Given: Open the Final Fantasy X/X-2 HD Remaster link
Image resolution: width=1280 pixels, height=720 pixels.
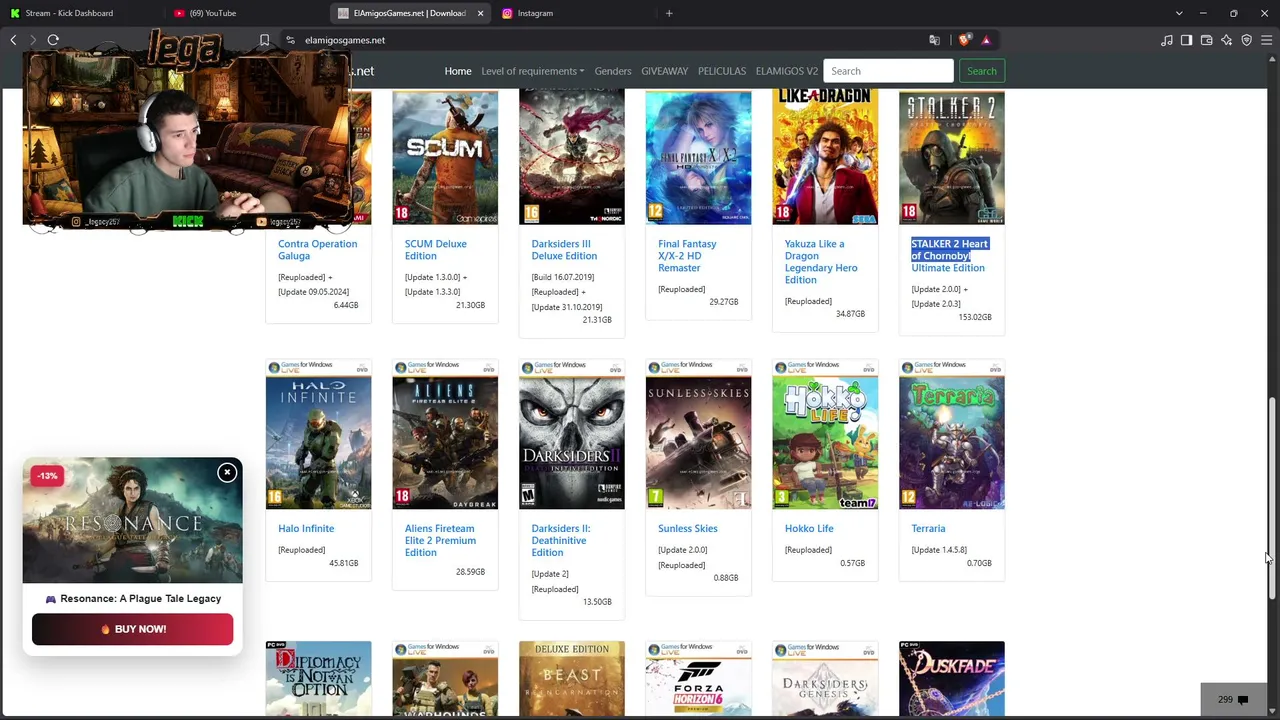Looking at the screenshot, I should tap(687, 256).
